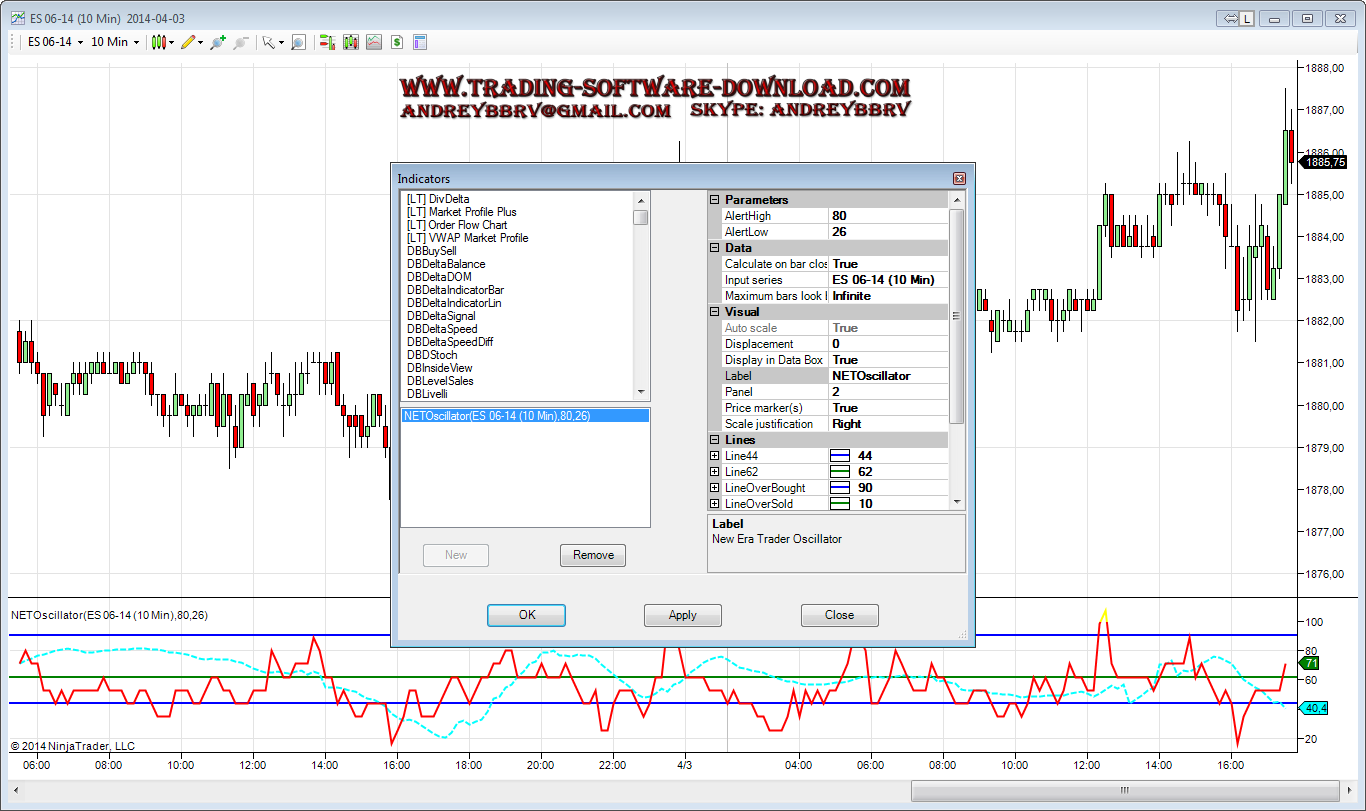
Task: Select the drawing tools pencil icon
Action: (x=187, y=42)
